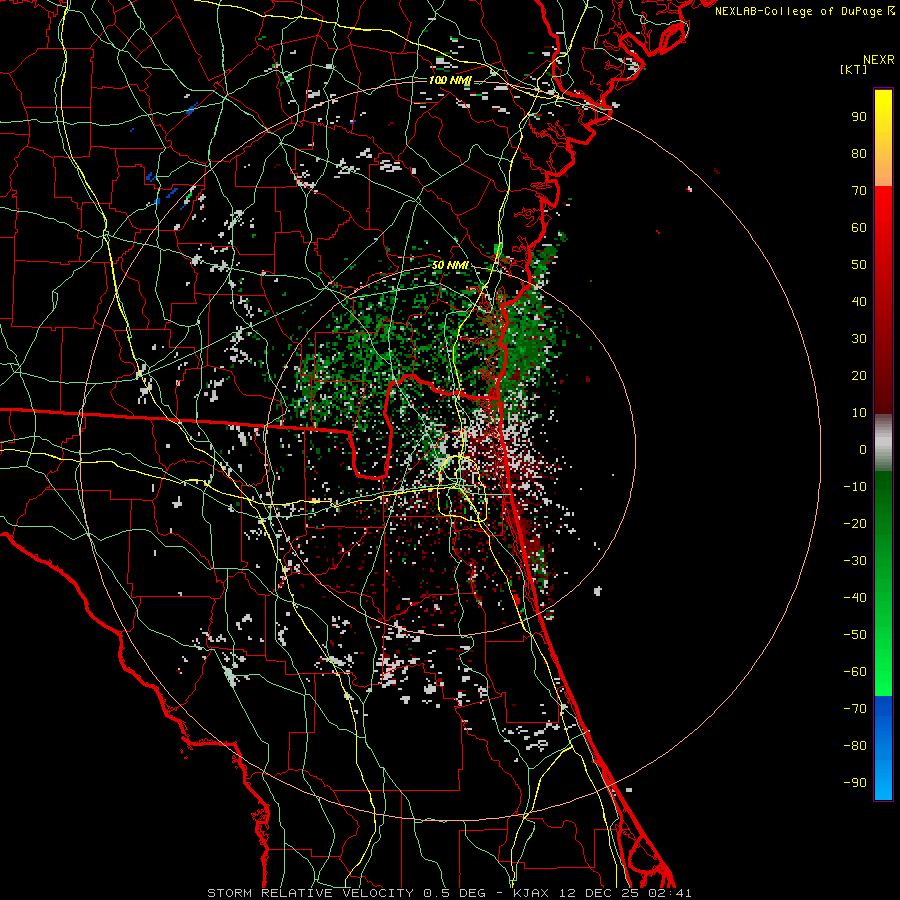Click the 0 value on the velocity scale
The height and width of the screenshot is (900, 900).
click(x=863, y=450)
